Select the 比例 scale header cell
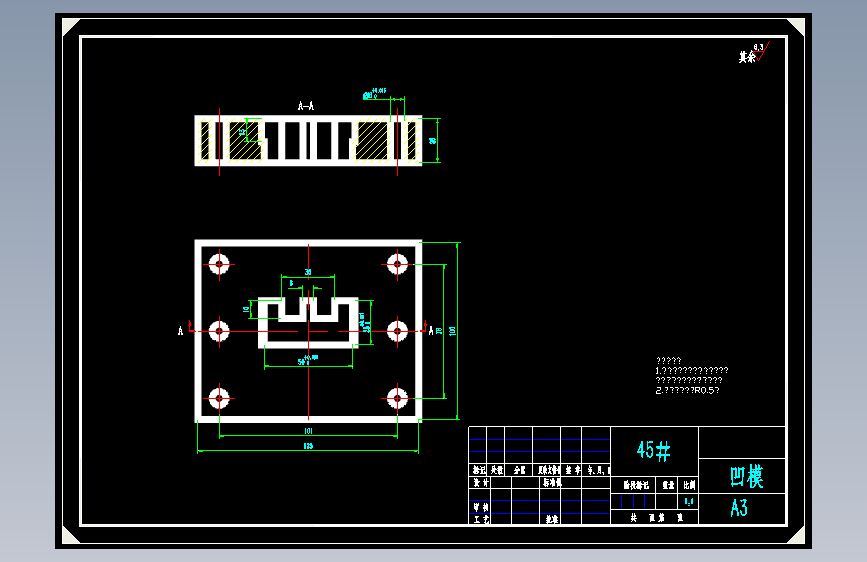 click(689, 485)
